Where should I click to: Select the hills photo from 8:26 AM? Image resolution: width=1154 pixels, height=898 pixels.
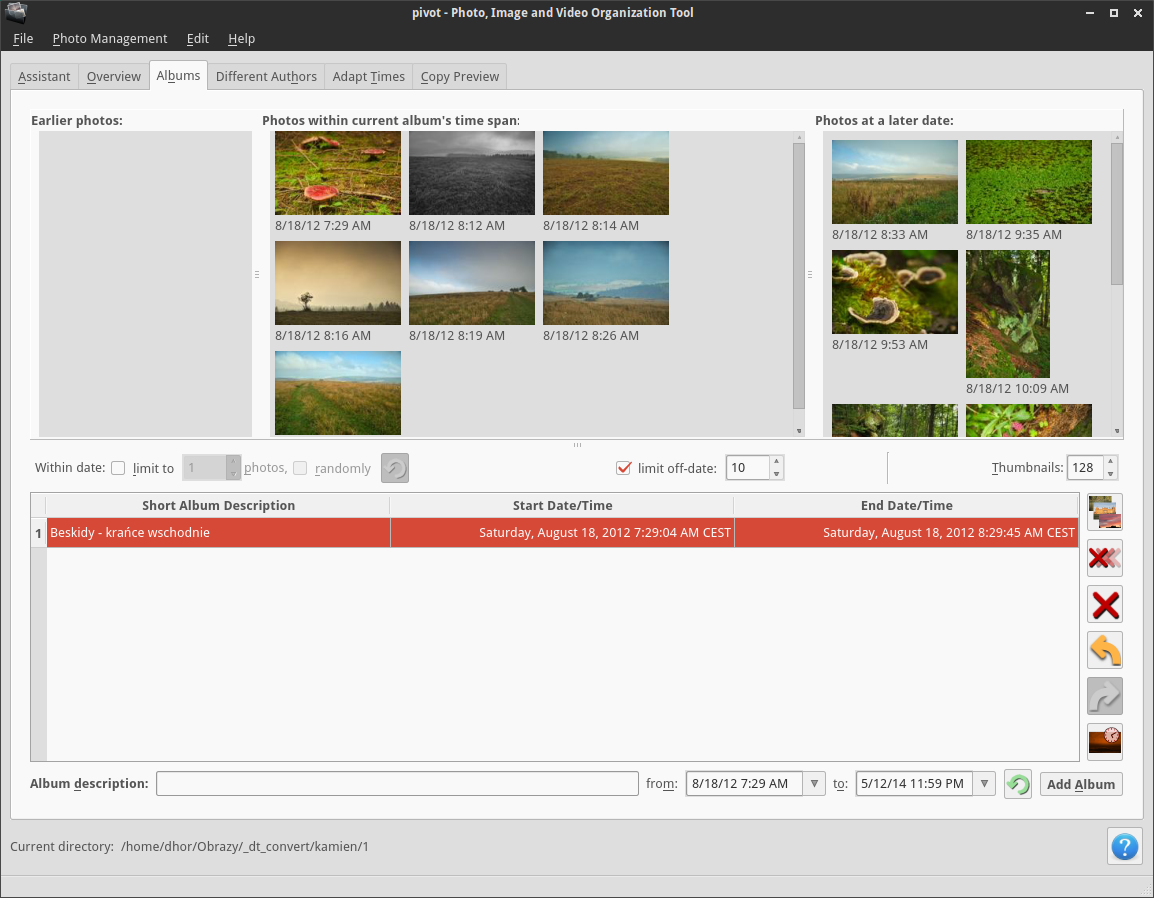pyautogui.click(x=606, y=283)
